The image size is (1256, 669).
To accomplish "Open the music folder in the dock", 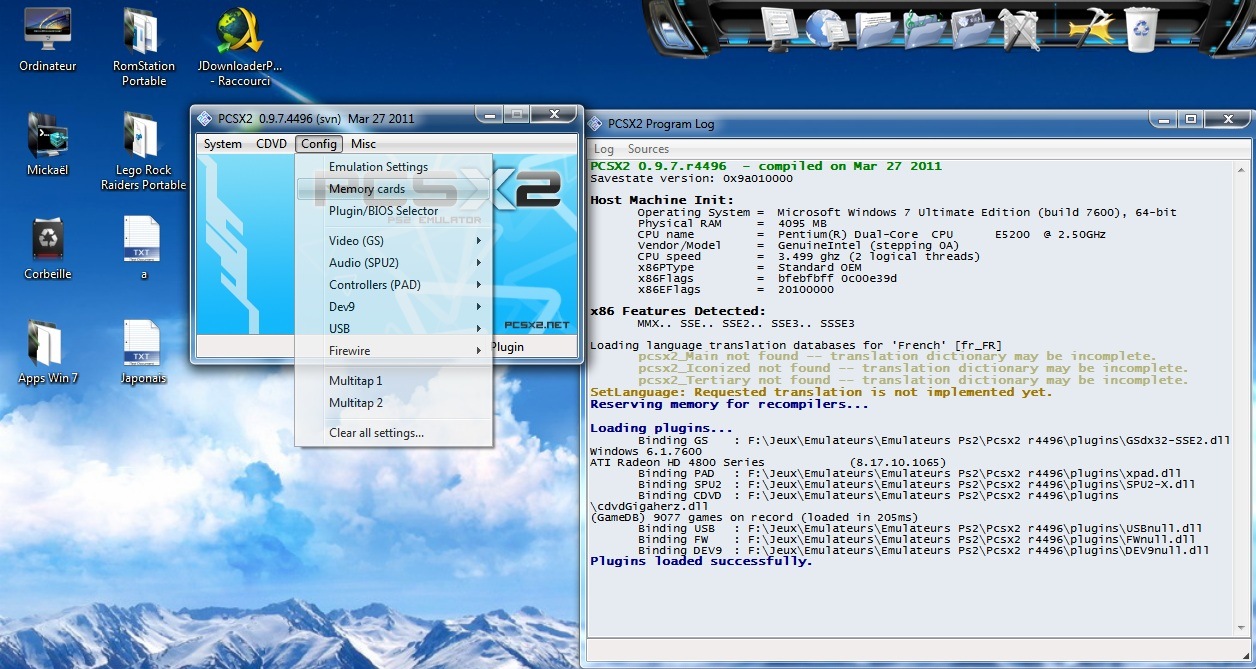I will click(x=925, y=28).
